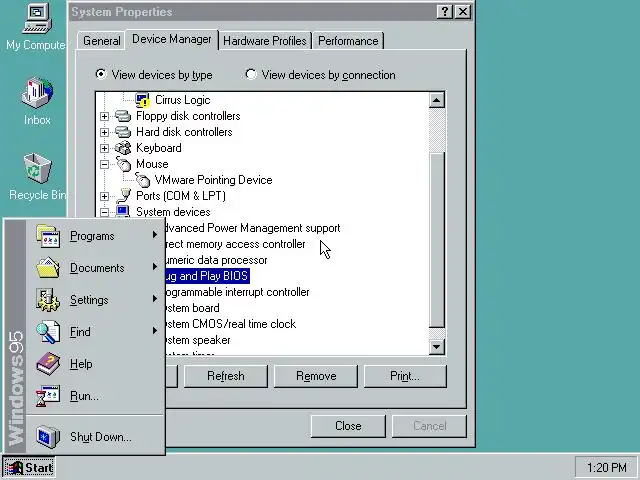Choose Shut Down... in the Start menu

coord(96,437)
